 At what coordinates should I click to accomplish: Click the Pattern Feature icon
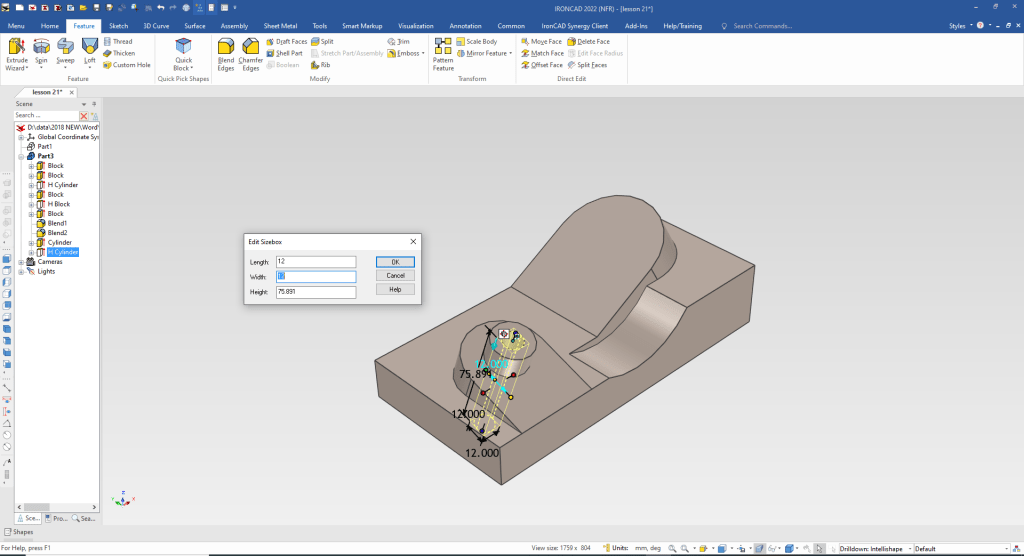(443, 47)
